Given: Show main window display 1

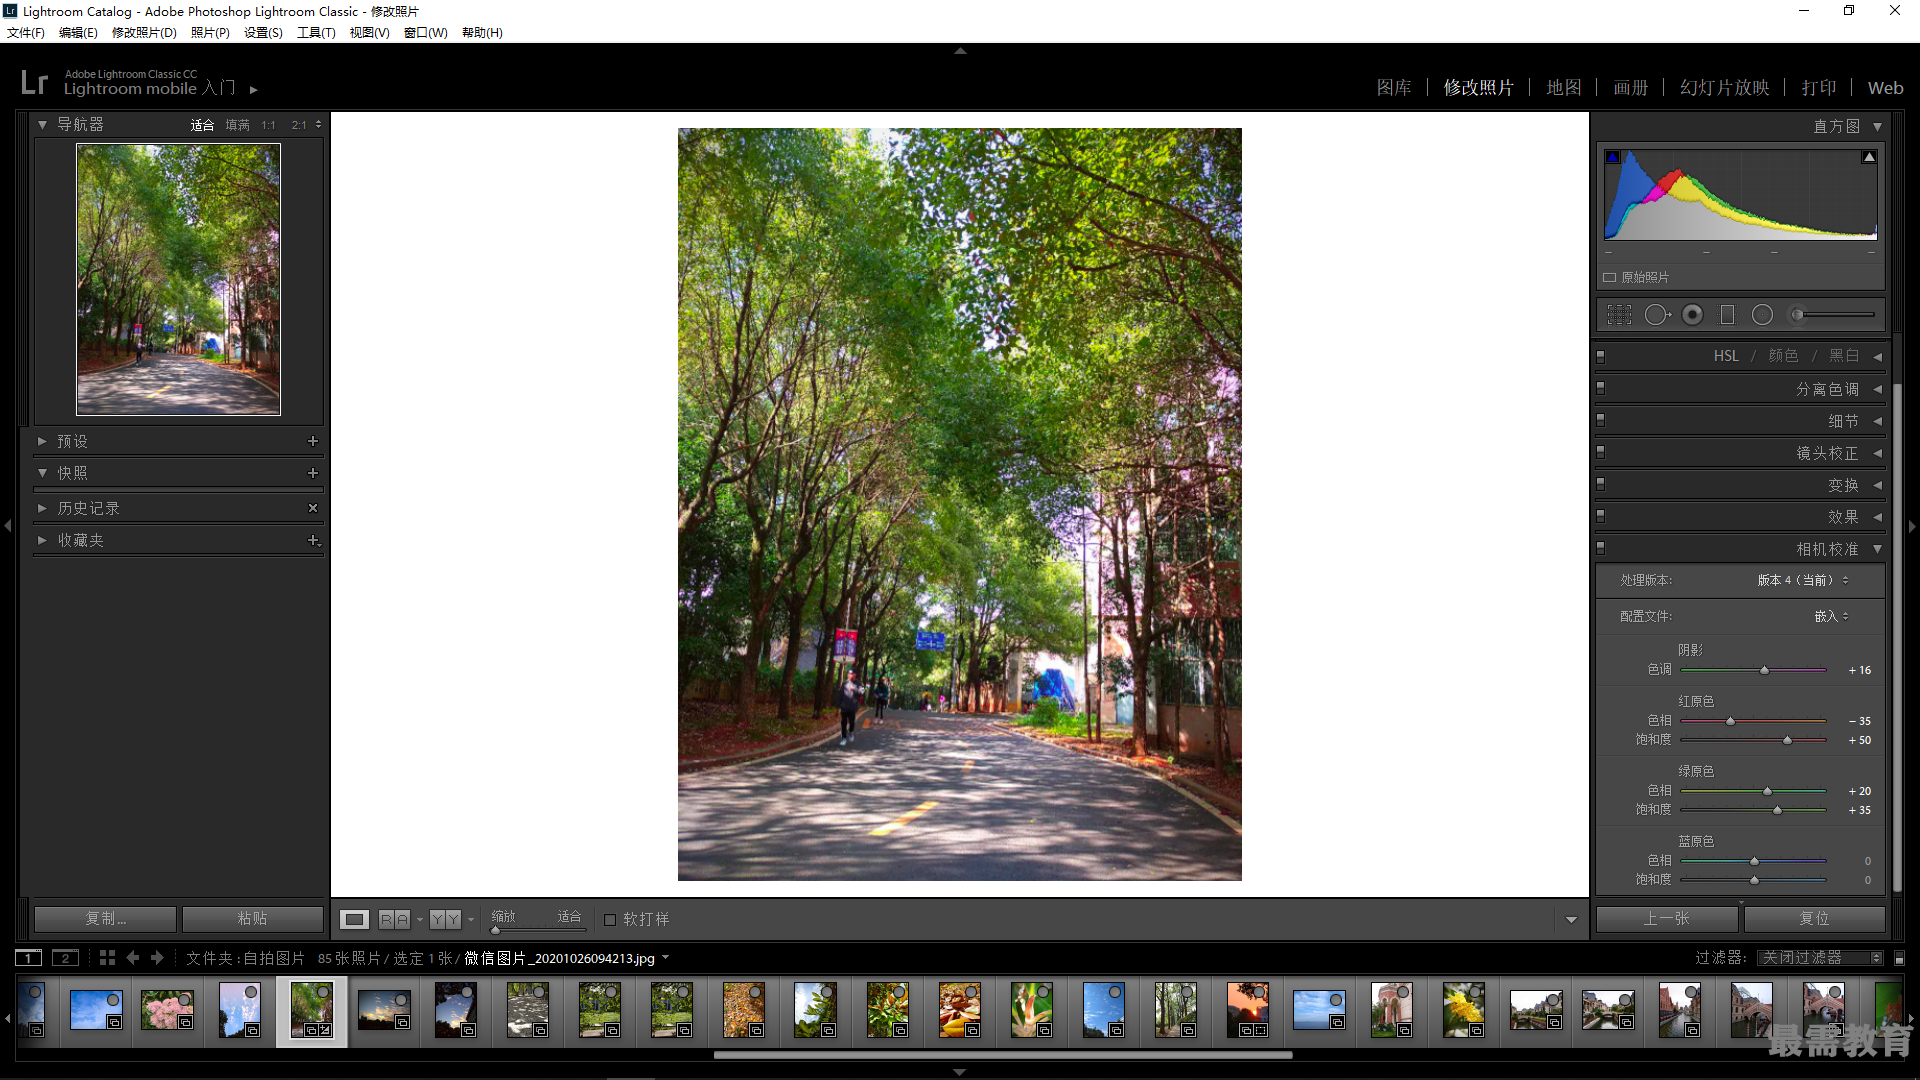Looking at the screenshot, I should click(29, 958).
